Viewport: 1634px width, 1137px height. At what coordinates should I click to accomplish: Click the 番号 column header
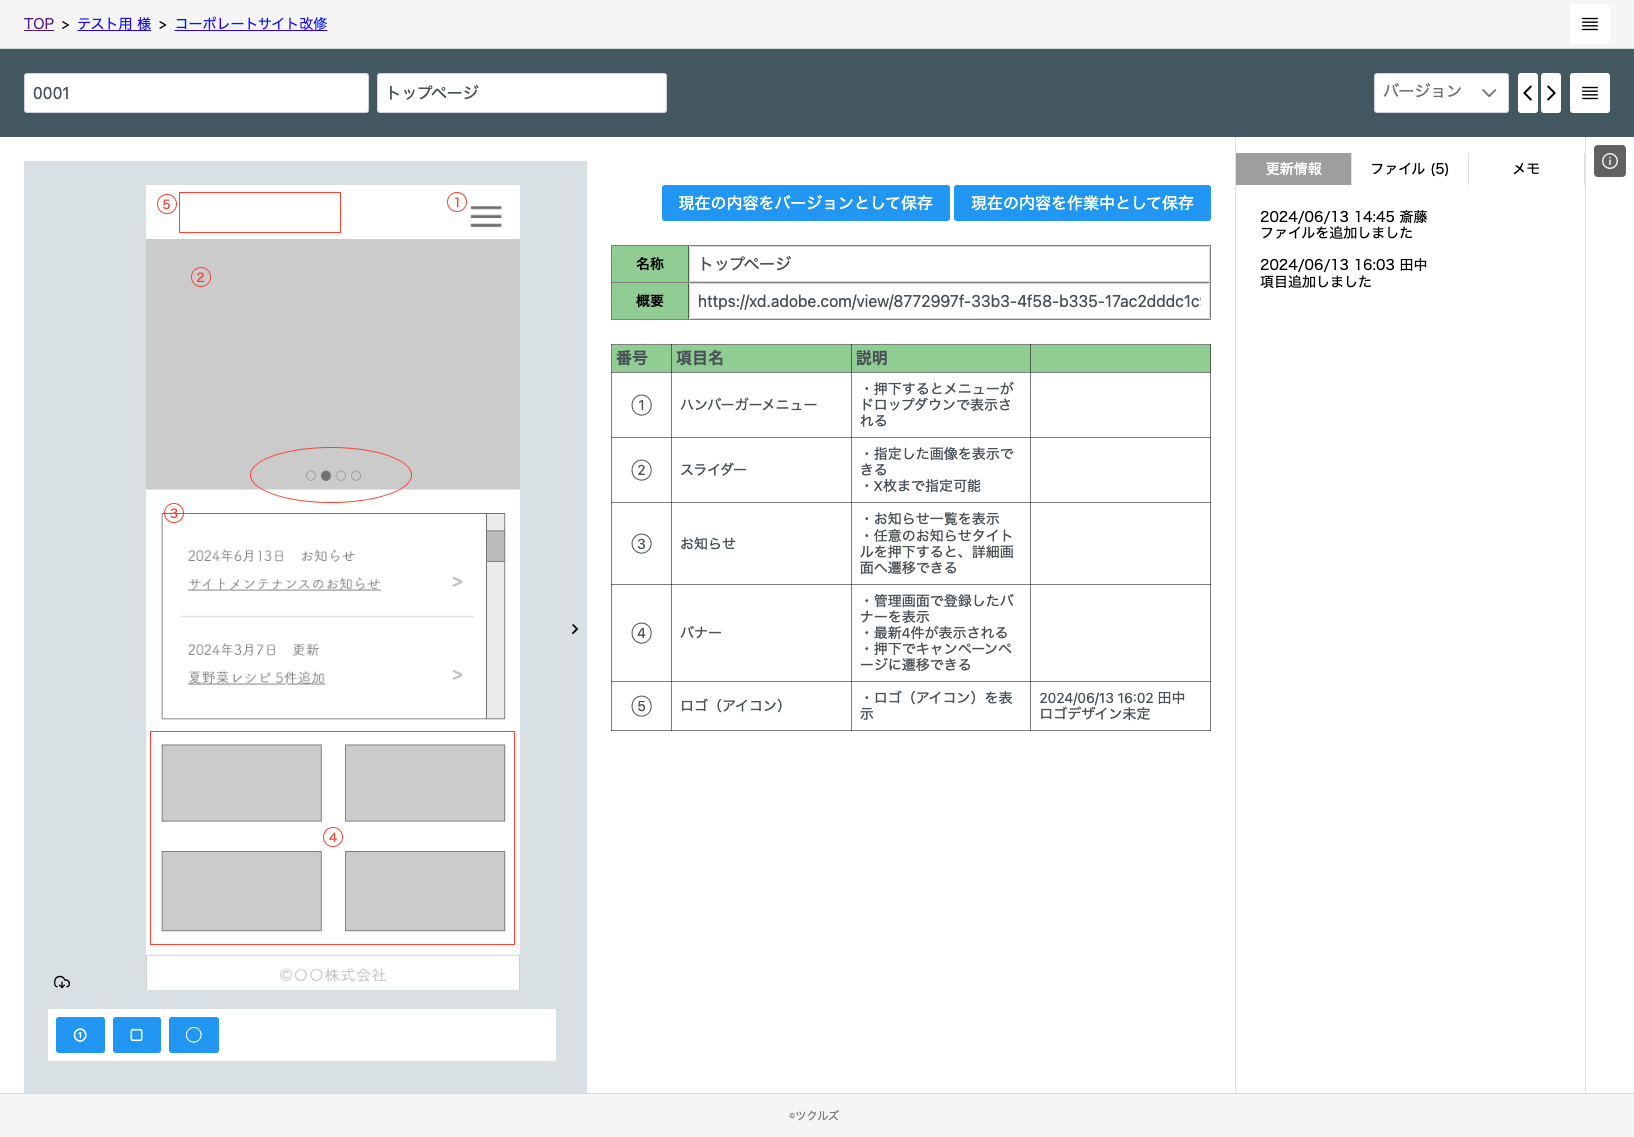(x=641, y=358)
